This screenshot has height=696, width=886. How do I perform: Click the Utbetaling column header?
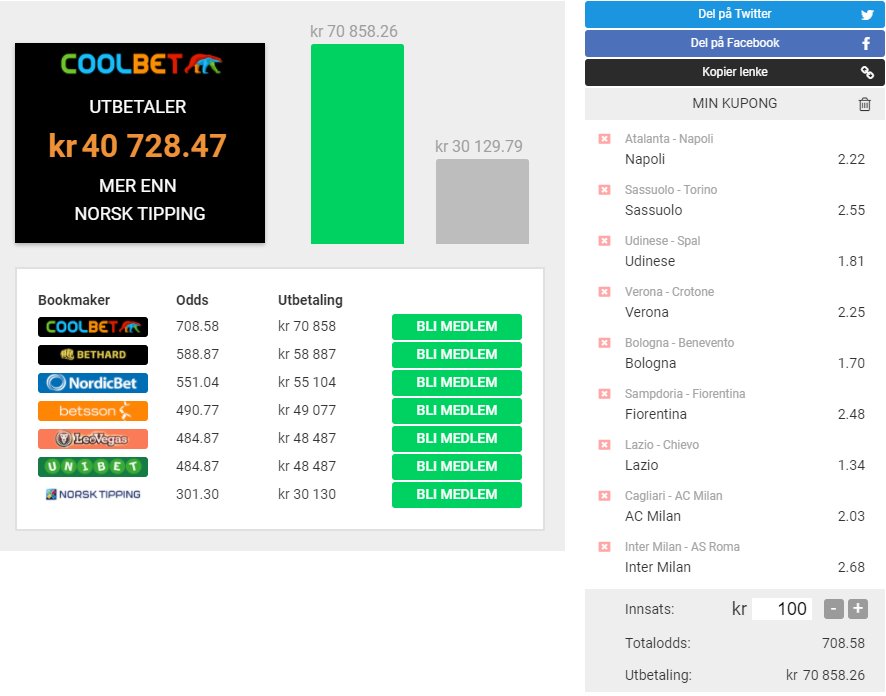(x=310, y=300)
